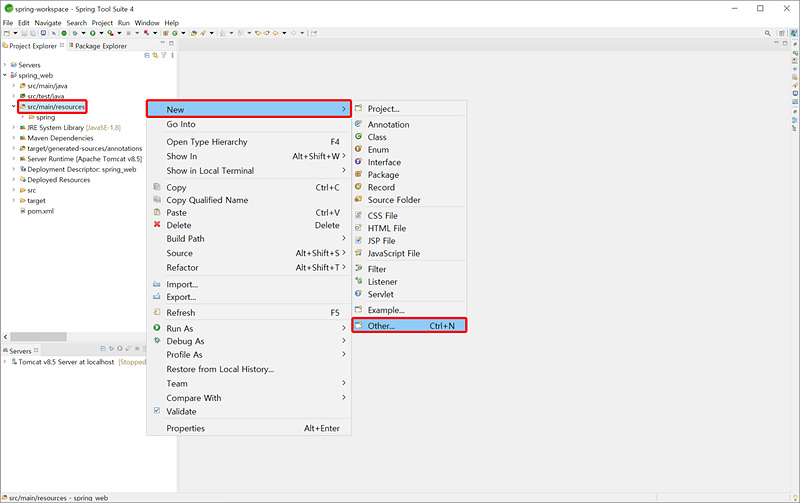Click the Open Perspective icon at top right
The image size is (800, 503).
coord(782,33)
